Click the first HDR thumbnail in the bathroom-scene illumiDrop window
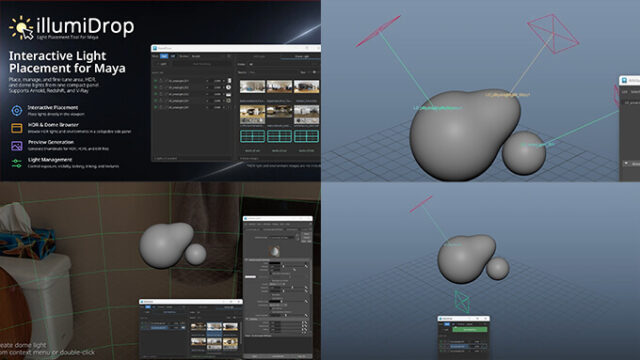The image size is (640, 360). click(x=198, y=327)
